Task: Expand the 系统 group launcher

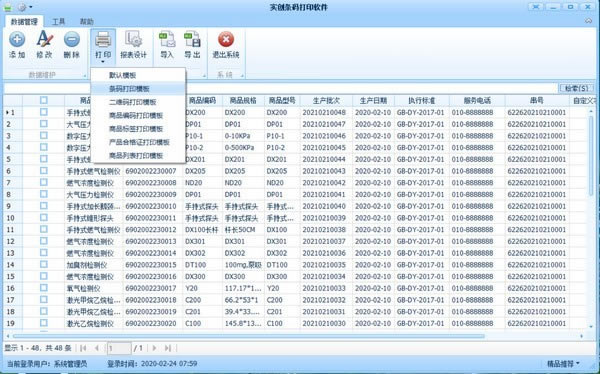Action: point(242,76)
